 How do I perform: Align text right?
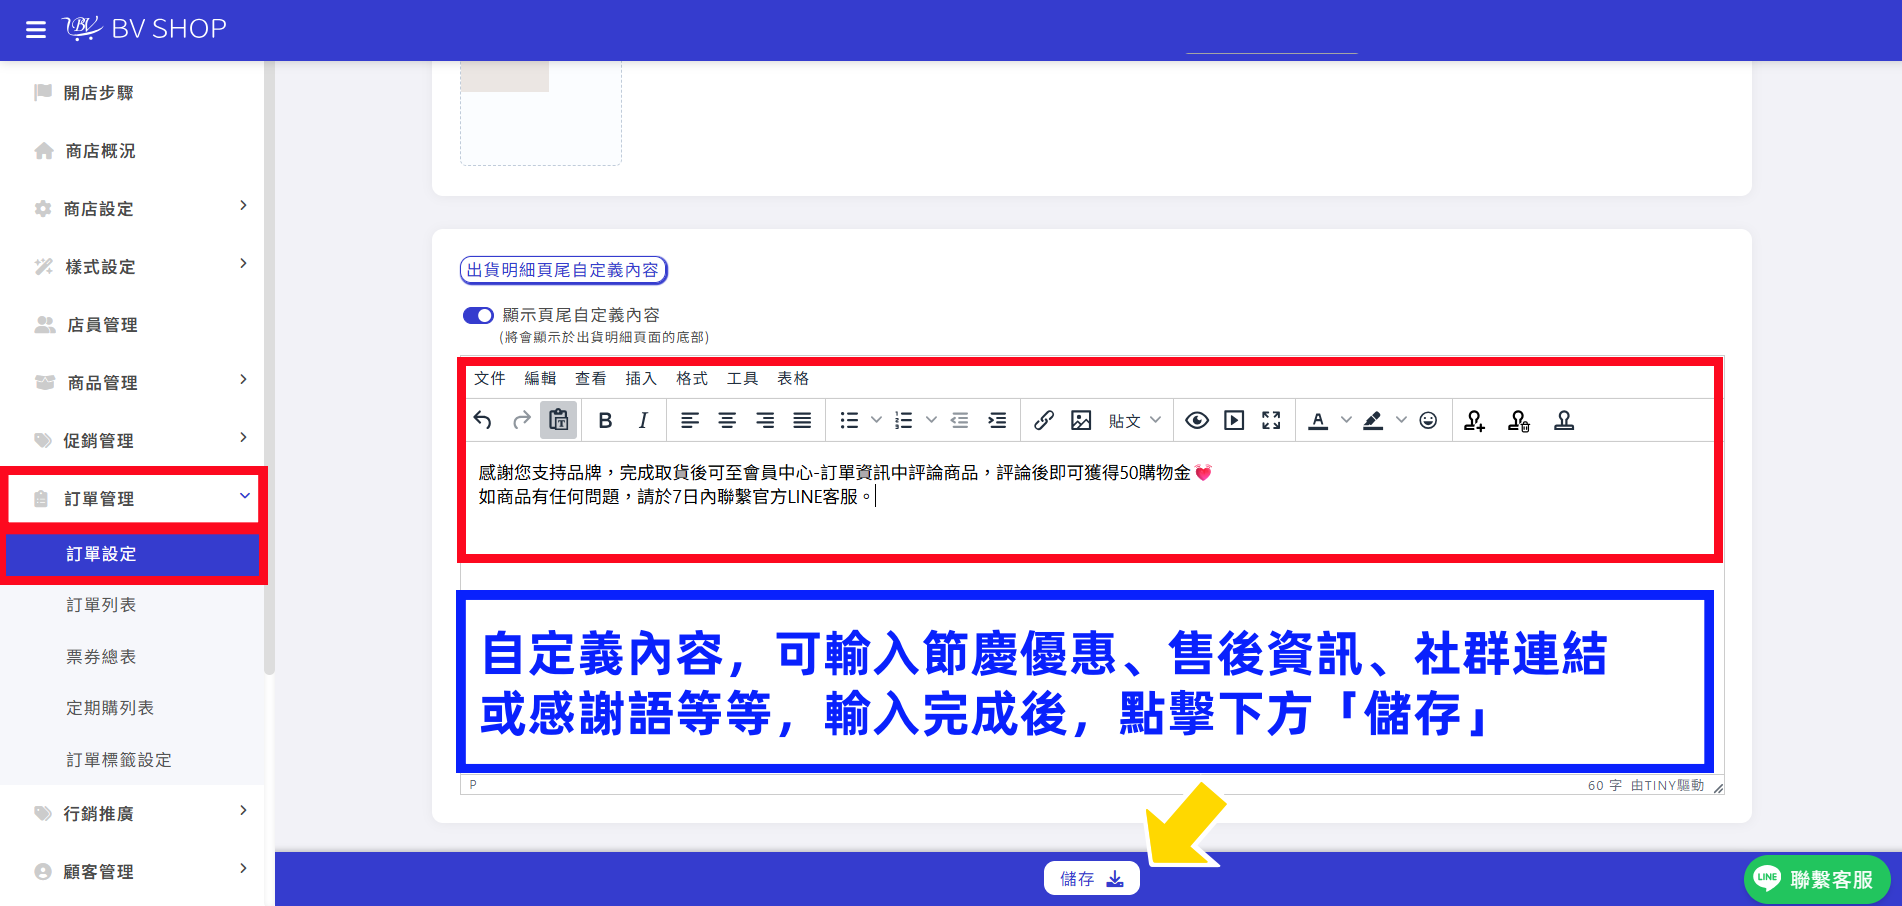(765, 420)
